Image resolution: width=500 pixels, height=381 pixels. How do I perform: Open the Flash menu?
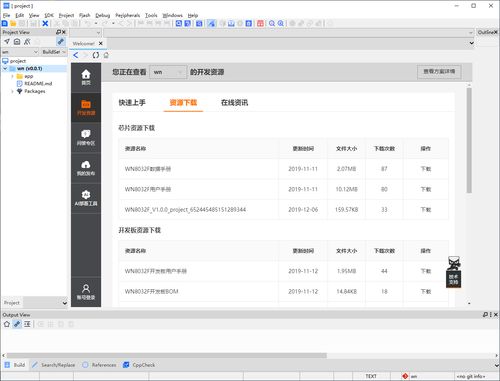pos(84,15)
